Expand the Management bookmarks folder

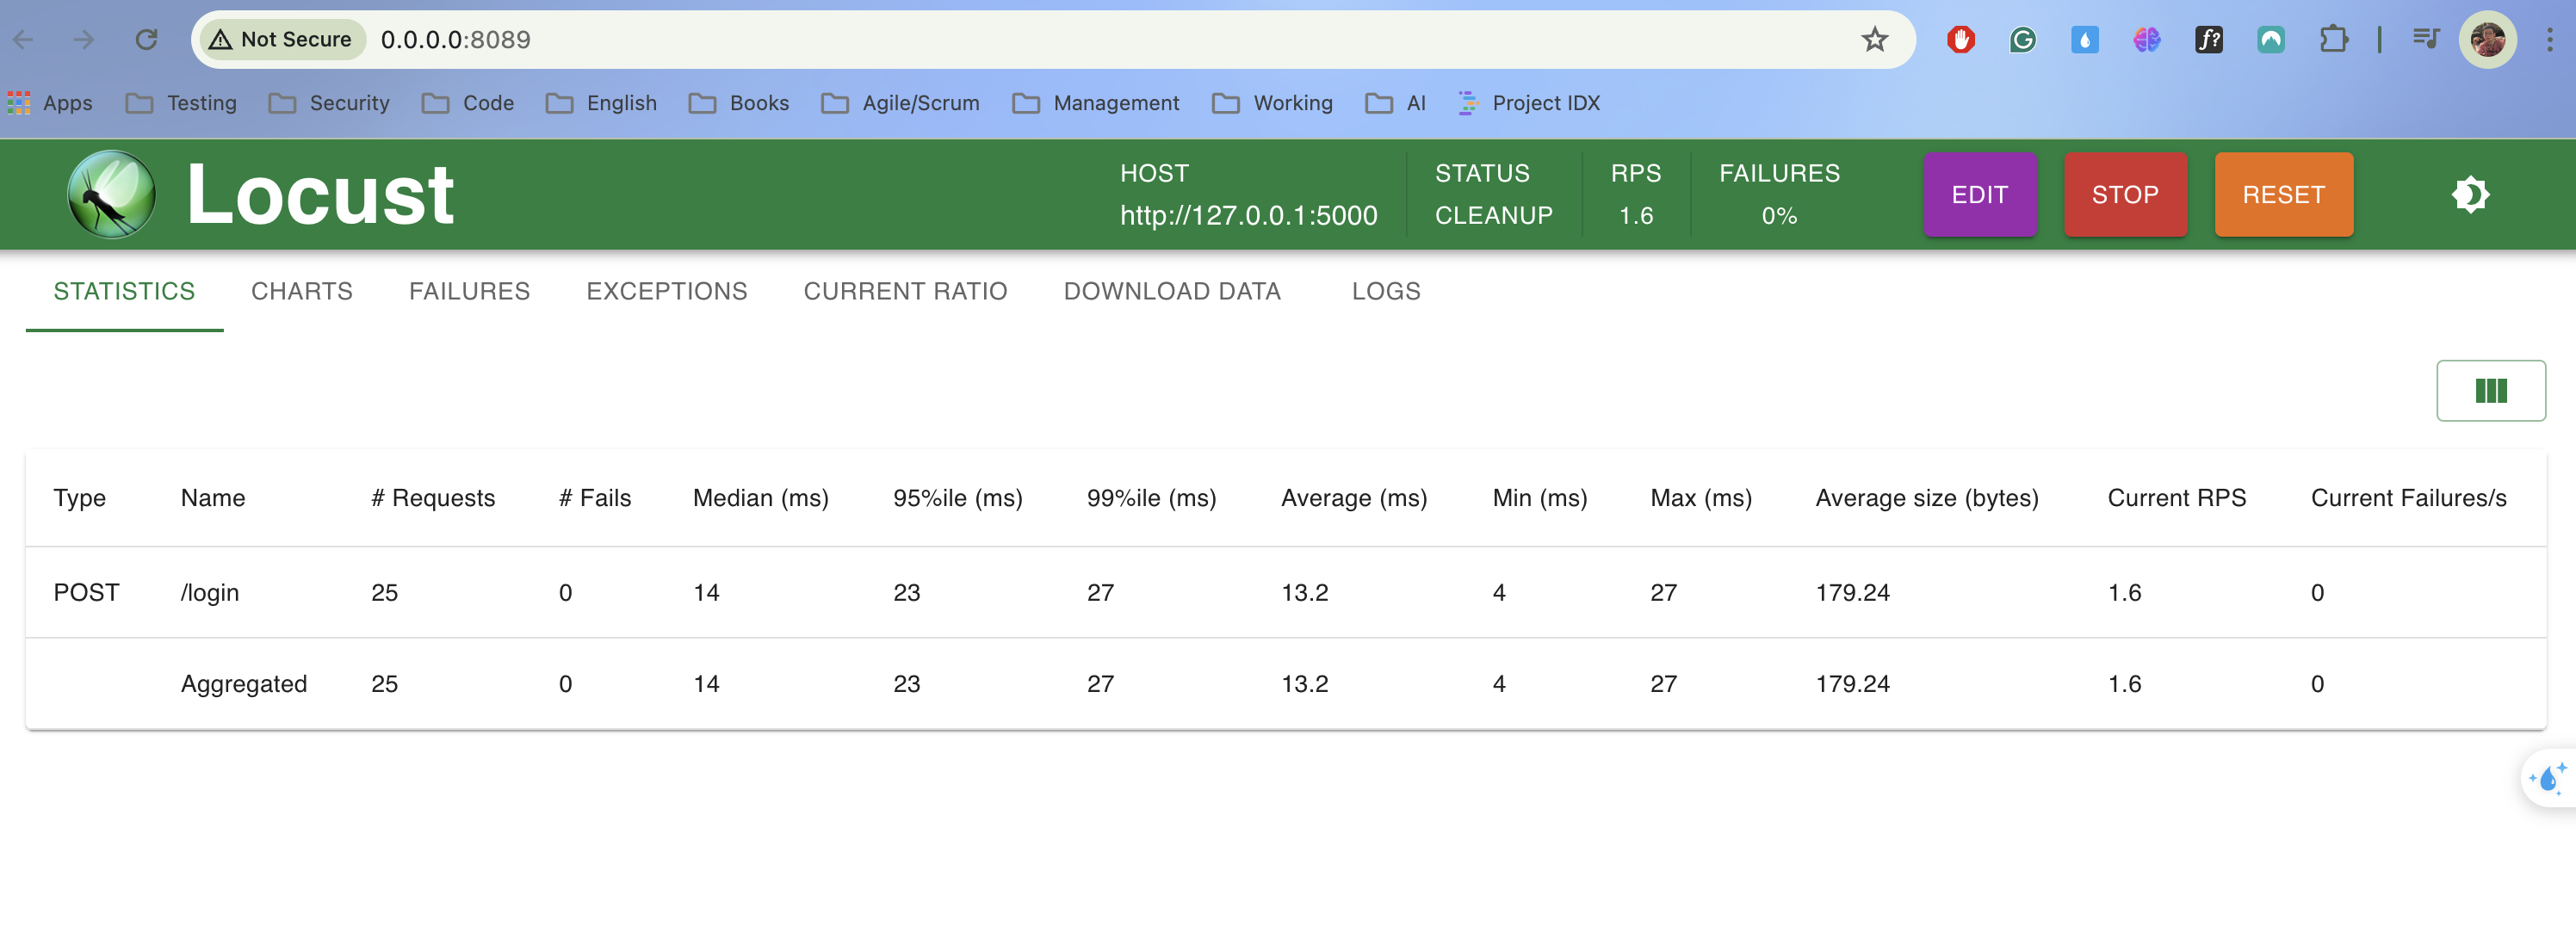coord(1095,103)
